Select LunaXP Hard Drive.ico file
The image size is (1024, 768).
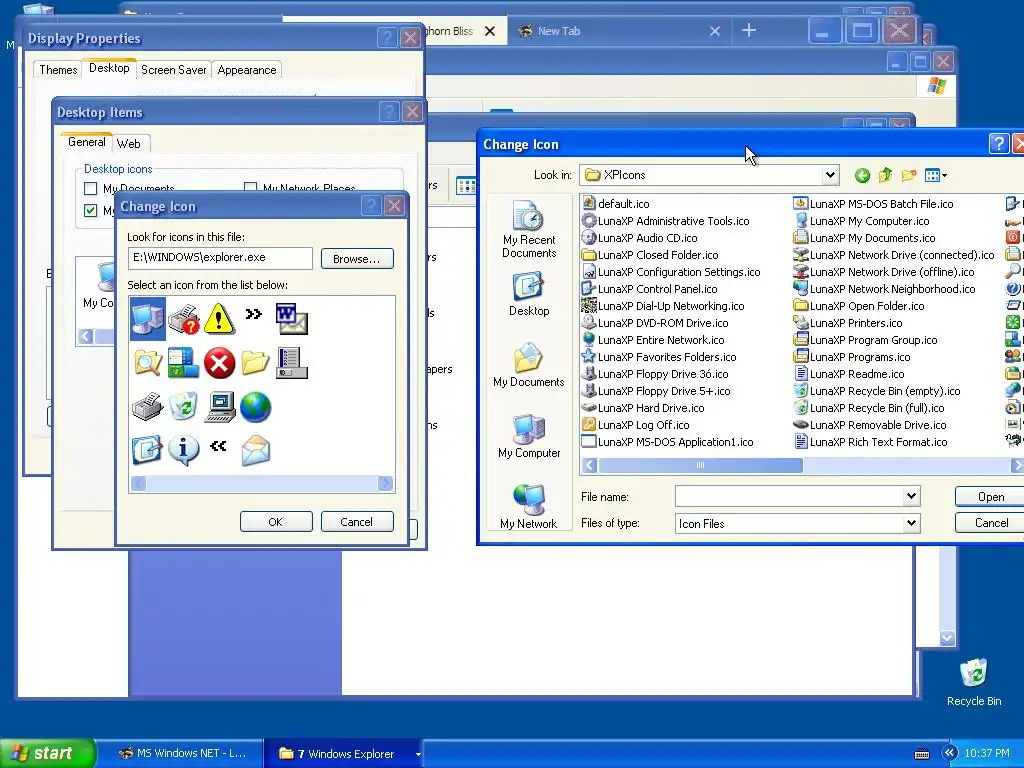pyautogui.click(x=643, y=408)
